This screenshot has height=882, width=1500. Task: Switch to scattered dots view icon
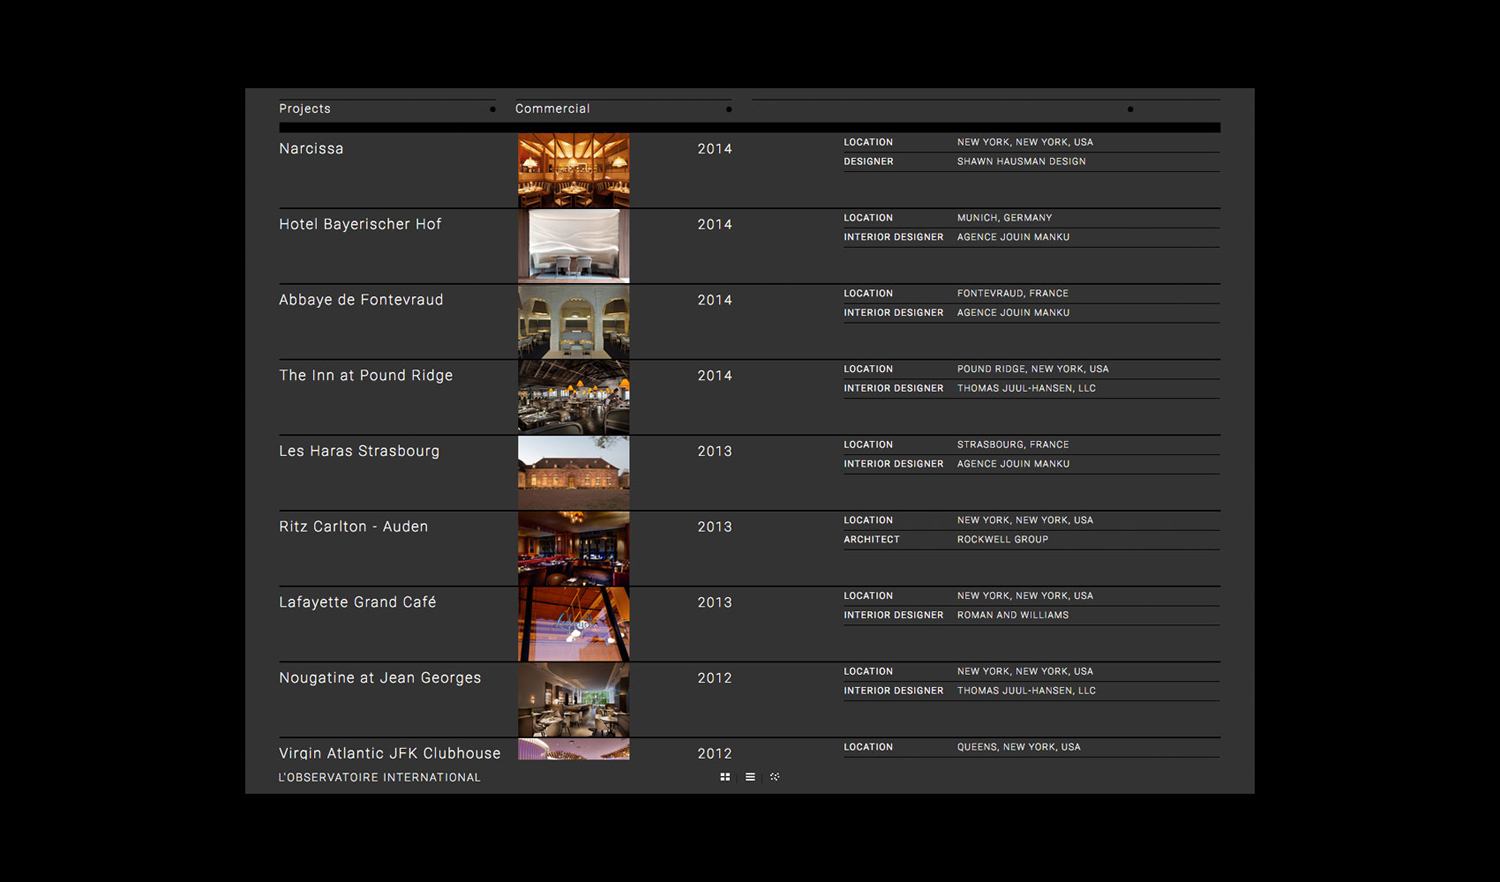click(x=775, y=777)
